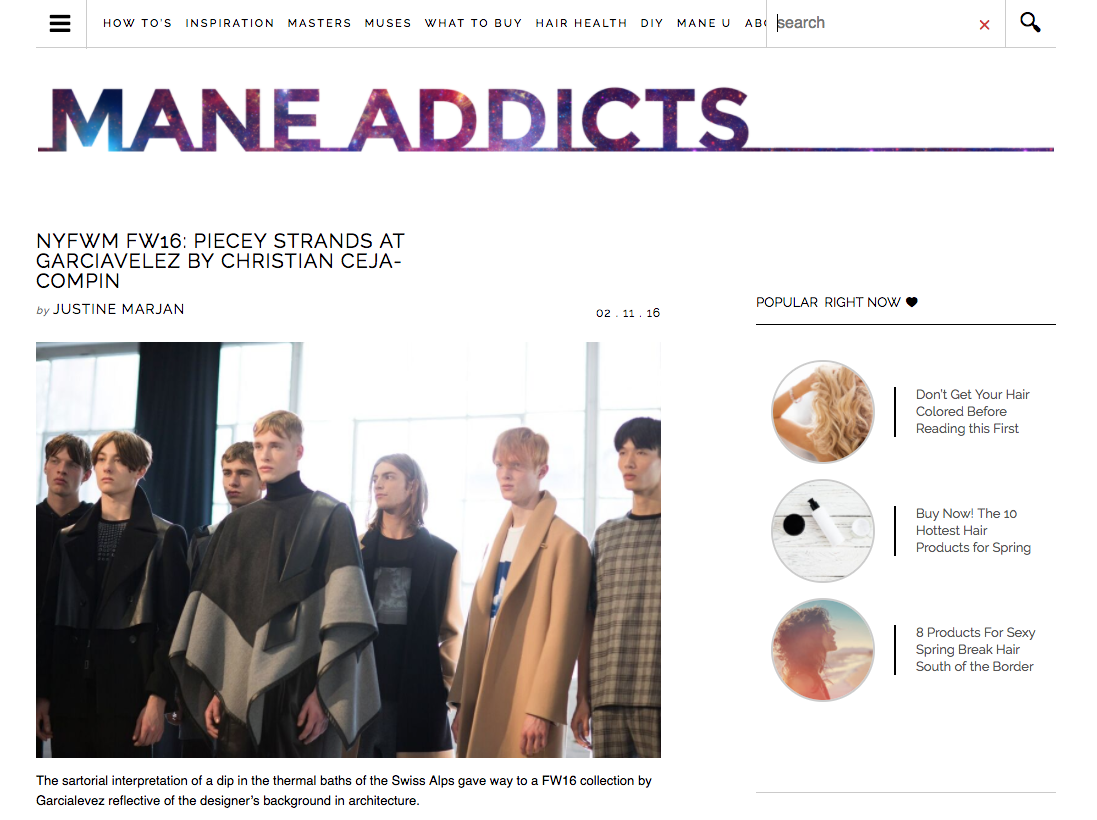Navigate to What To Buy
The width and height of the screenshot is (1097, 820).
pos(473,23)
